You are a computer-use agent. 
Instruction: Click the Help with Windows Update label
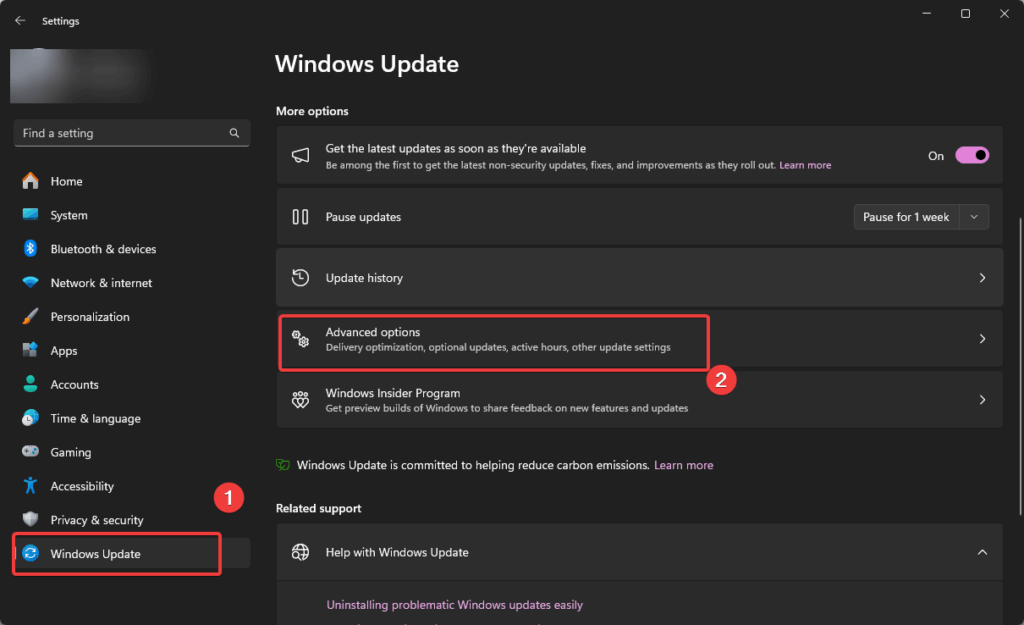coord(397,552)
